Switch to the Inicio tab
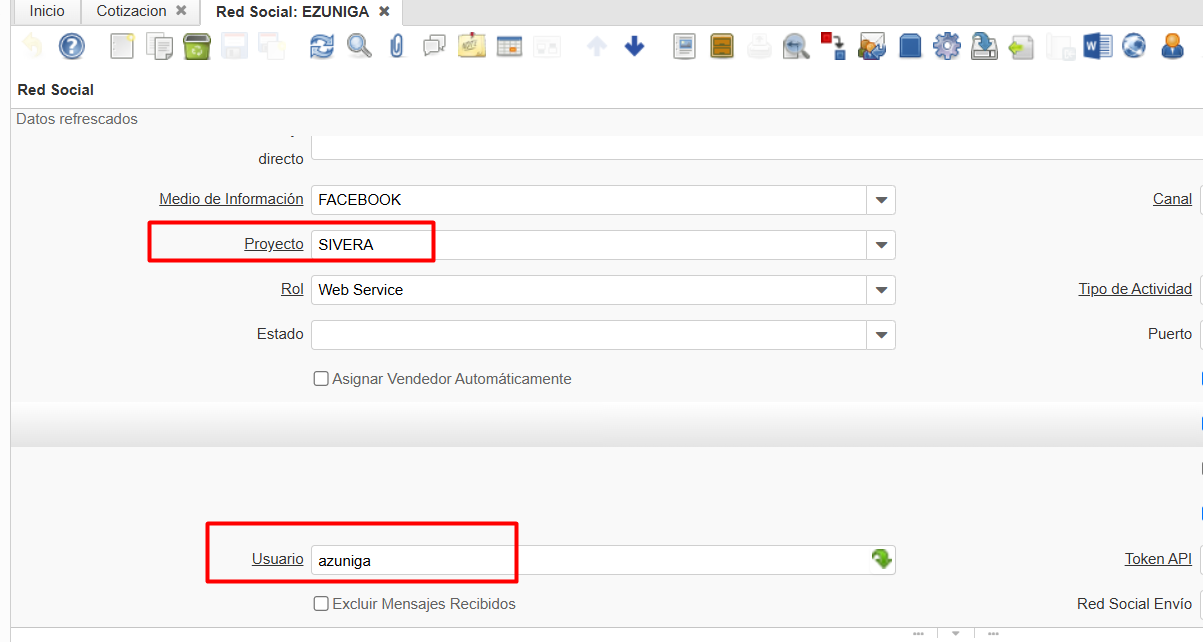The image size is (1203, 642). click(47, 11)
